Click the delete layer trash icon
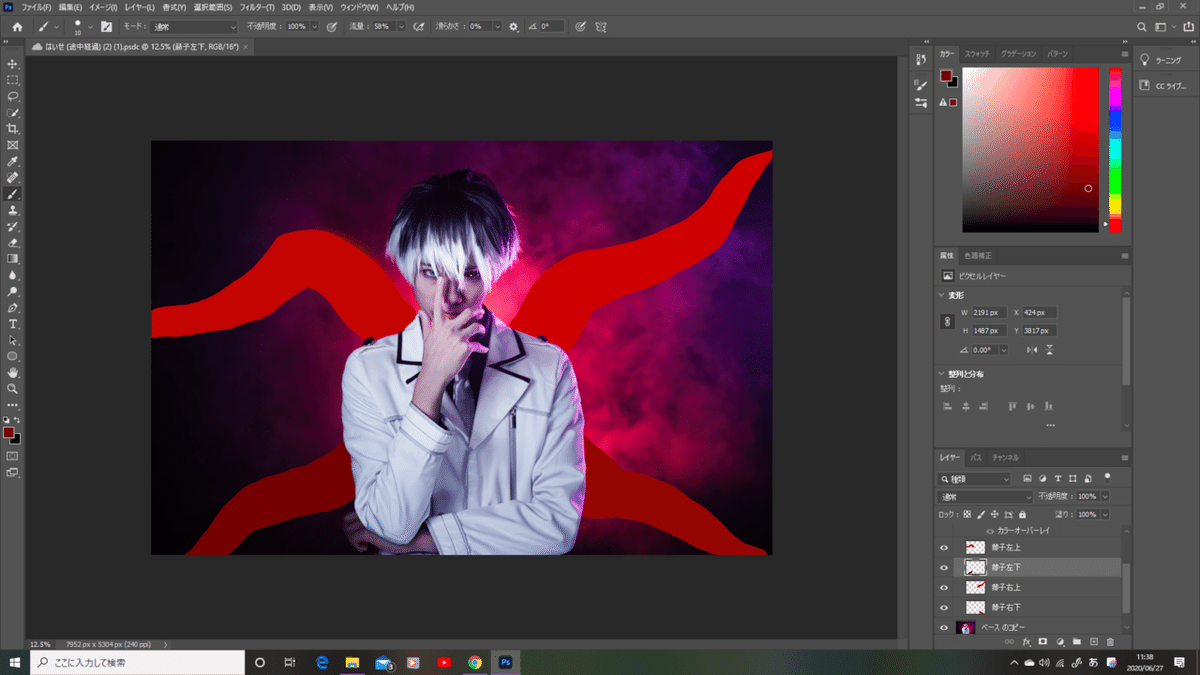1200x675 pixels. tap(1110, 641)
